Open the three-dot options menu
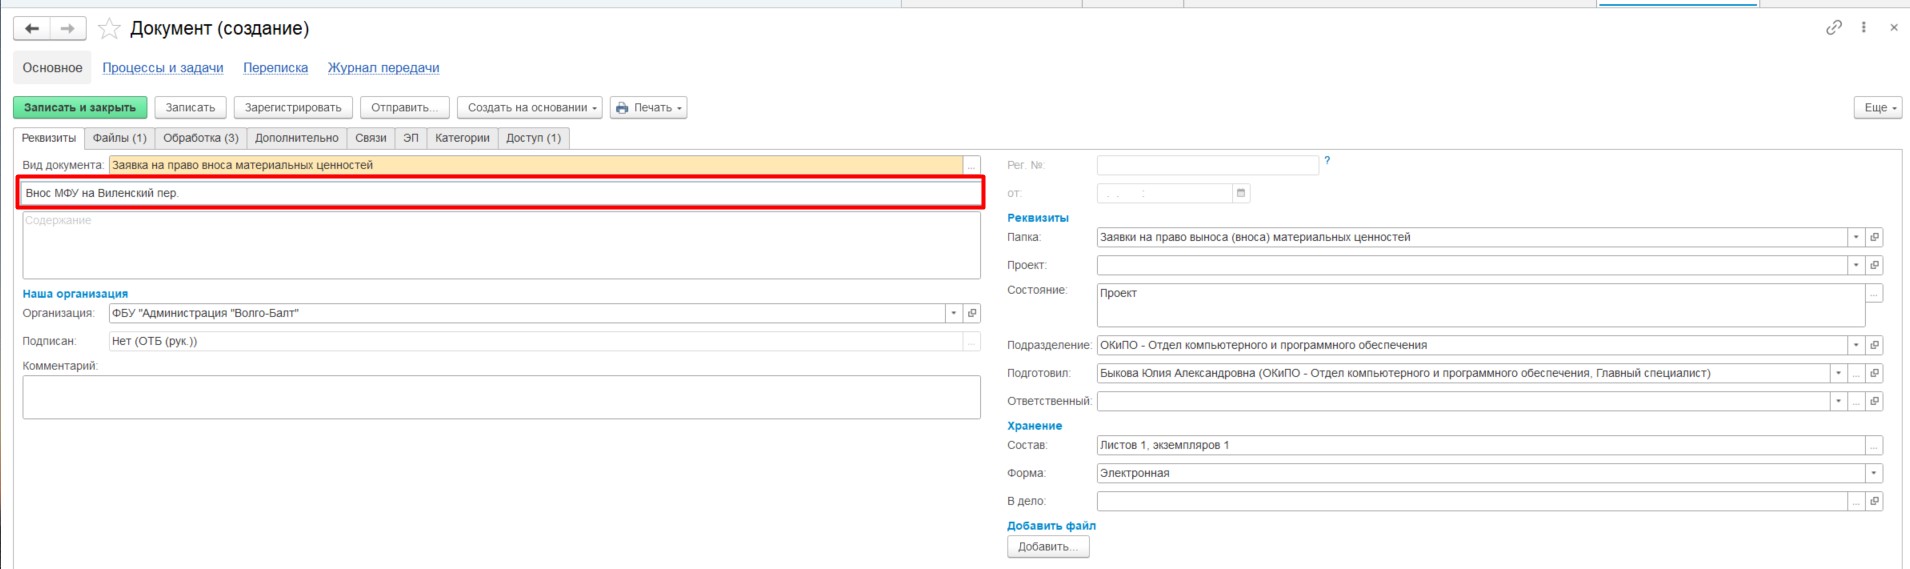1910x569 pixels. (x=1863, y=28)
